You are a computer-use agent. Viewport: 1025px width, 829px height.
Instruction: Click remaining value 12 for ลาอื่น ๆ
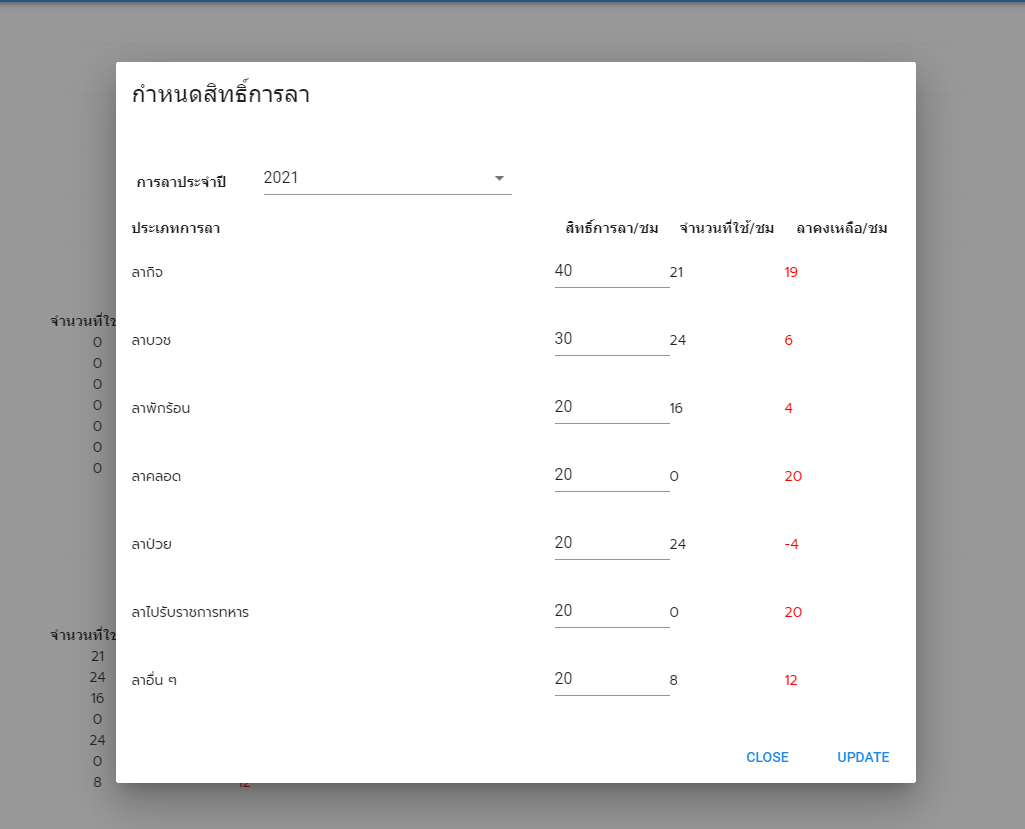click(791, 680)
